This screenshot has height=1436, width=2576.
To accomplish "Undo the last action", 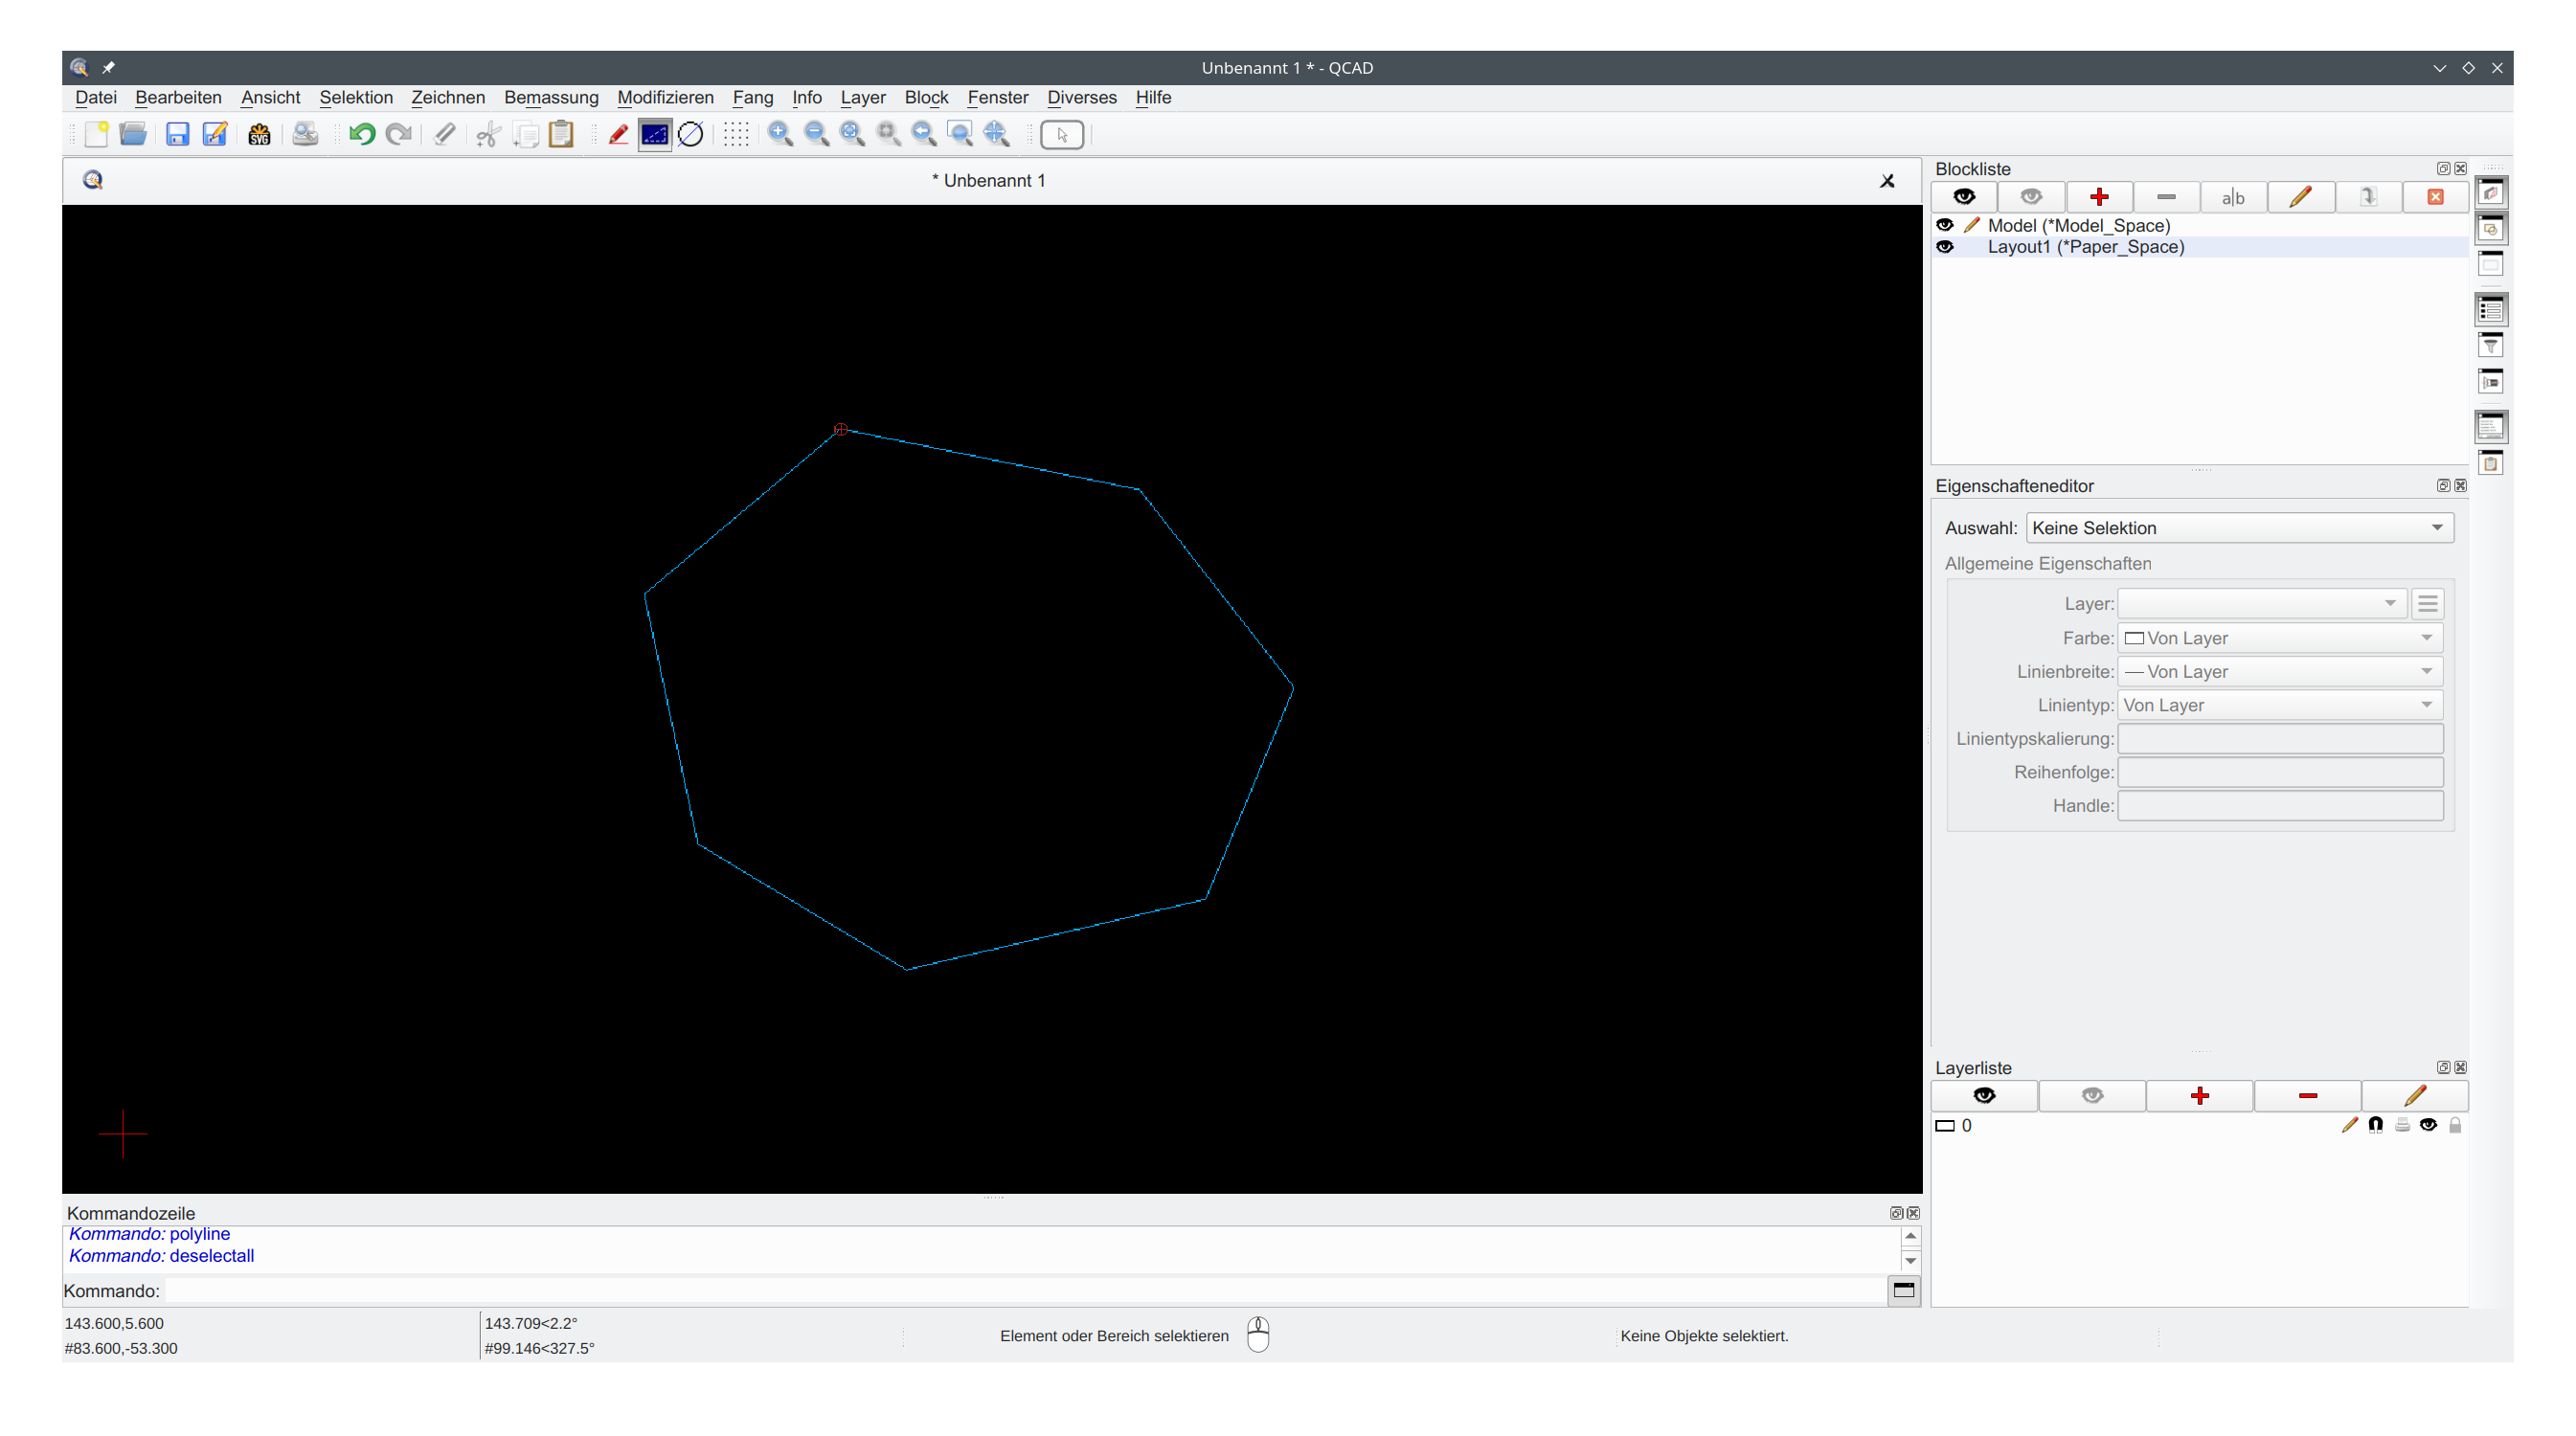I will (362, 134).
